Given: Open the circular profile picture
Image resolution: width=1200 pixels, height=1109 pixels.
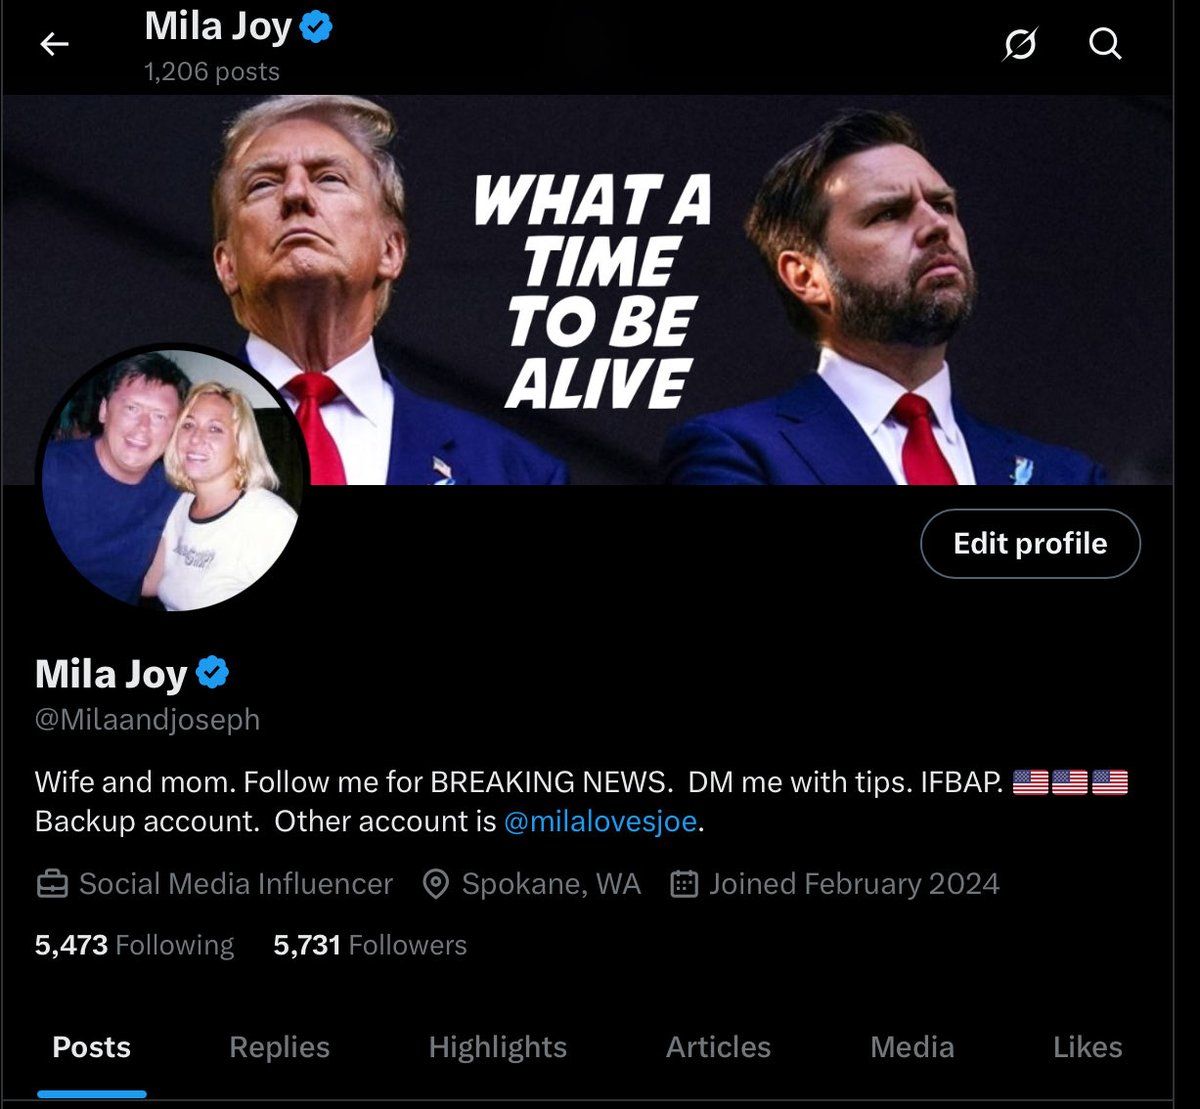Looking at the screenshot, I should pos(171,479).
